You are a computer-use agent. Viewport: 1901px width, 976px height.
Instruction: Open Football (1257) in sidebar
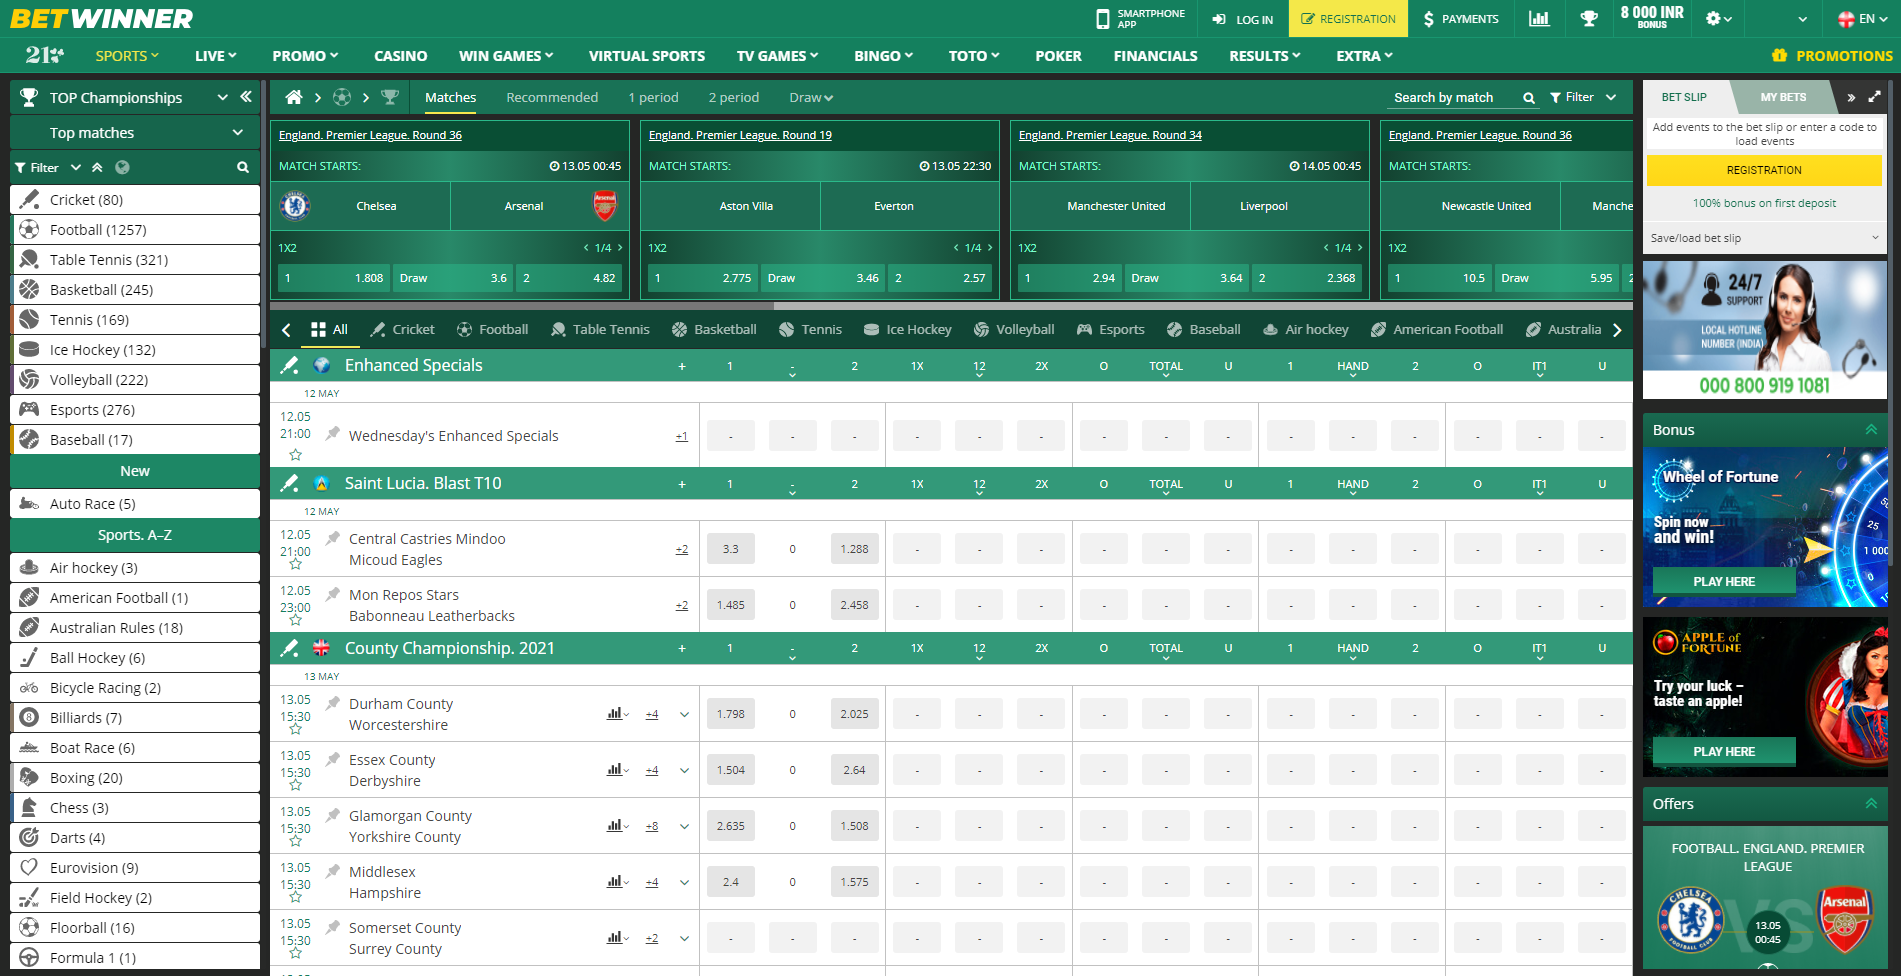coord(135,230)
